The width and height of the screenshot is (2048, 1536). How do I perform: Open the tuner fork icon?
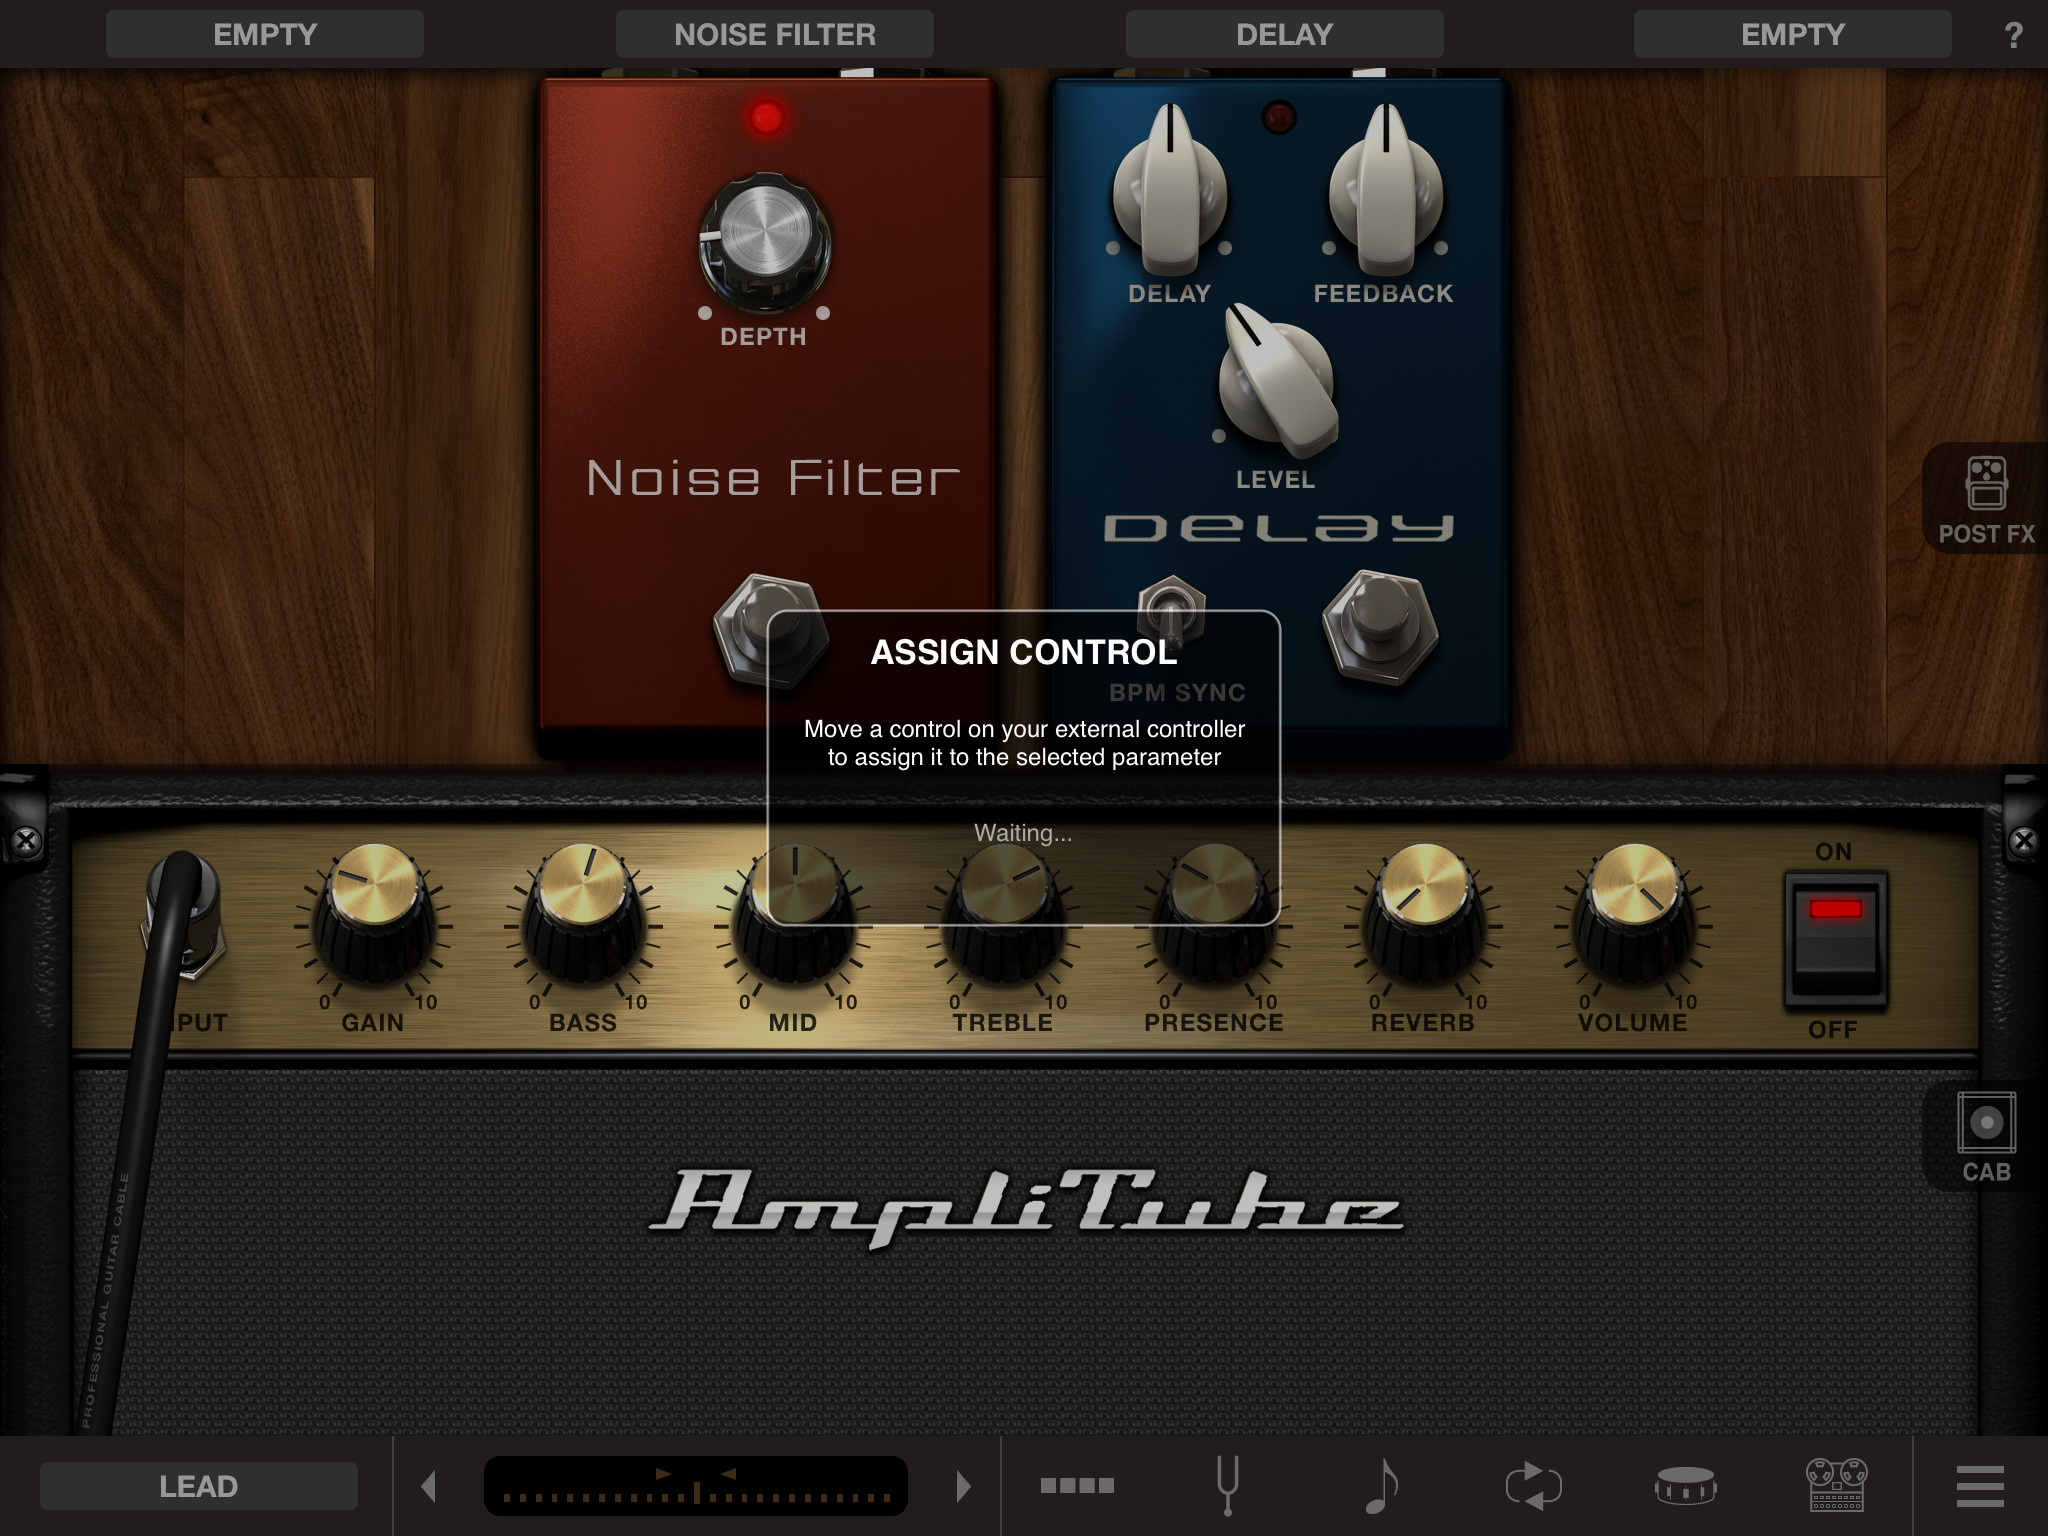[1228, 1485]
